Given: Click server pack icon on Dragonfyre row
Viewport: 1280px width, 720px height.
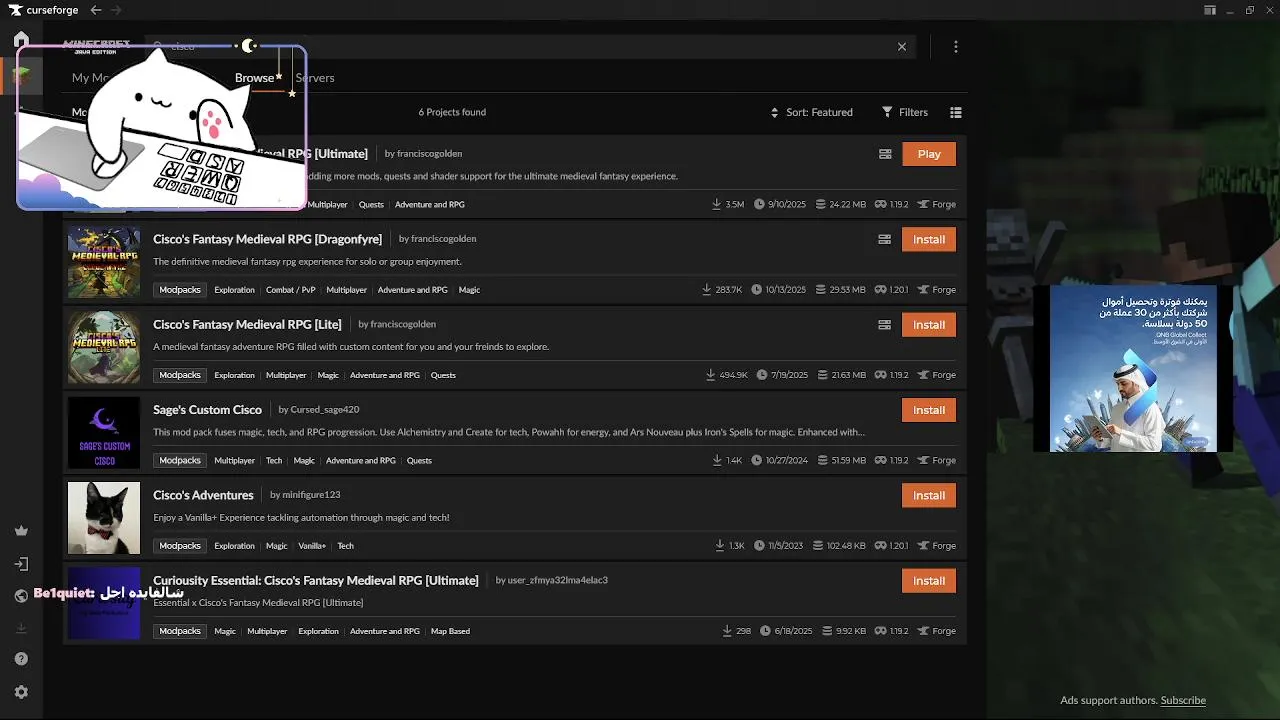Looking at the screenshot, I should pyautogui.click(x=885, y=240).
